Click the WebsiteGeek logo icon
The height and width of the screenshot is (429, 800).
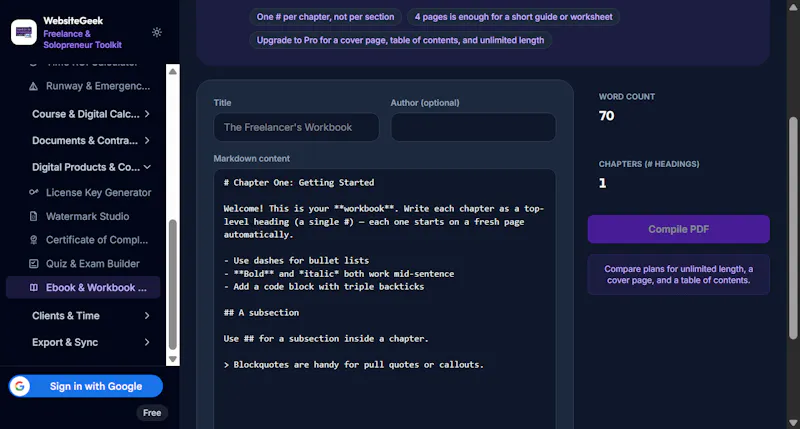pyautogui.click(x=23, y=32)
